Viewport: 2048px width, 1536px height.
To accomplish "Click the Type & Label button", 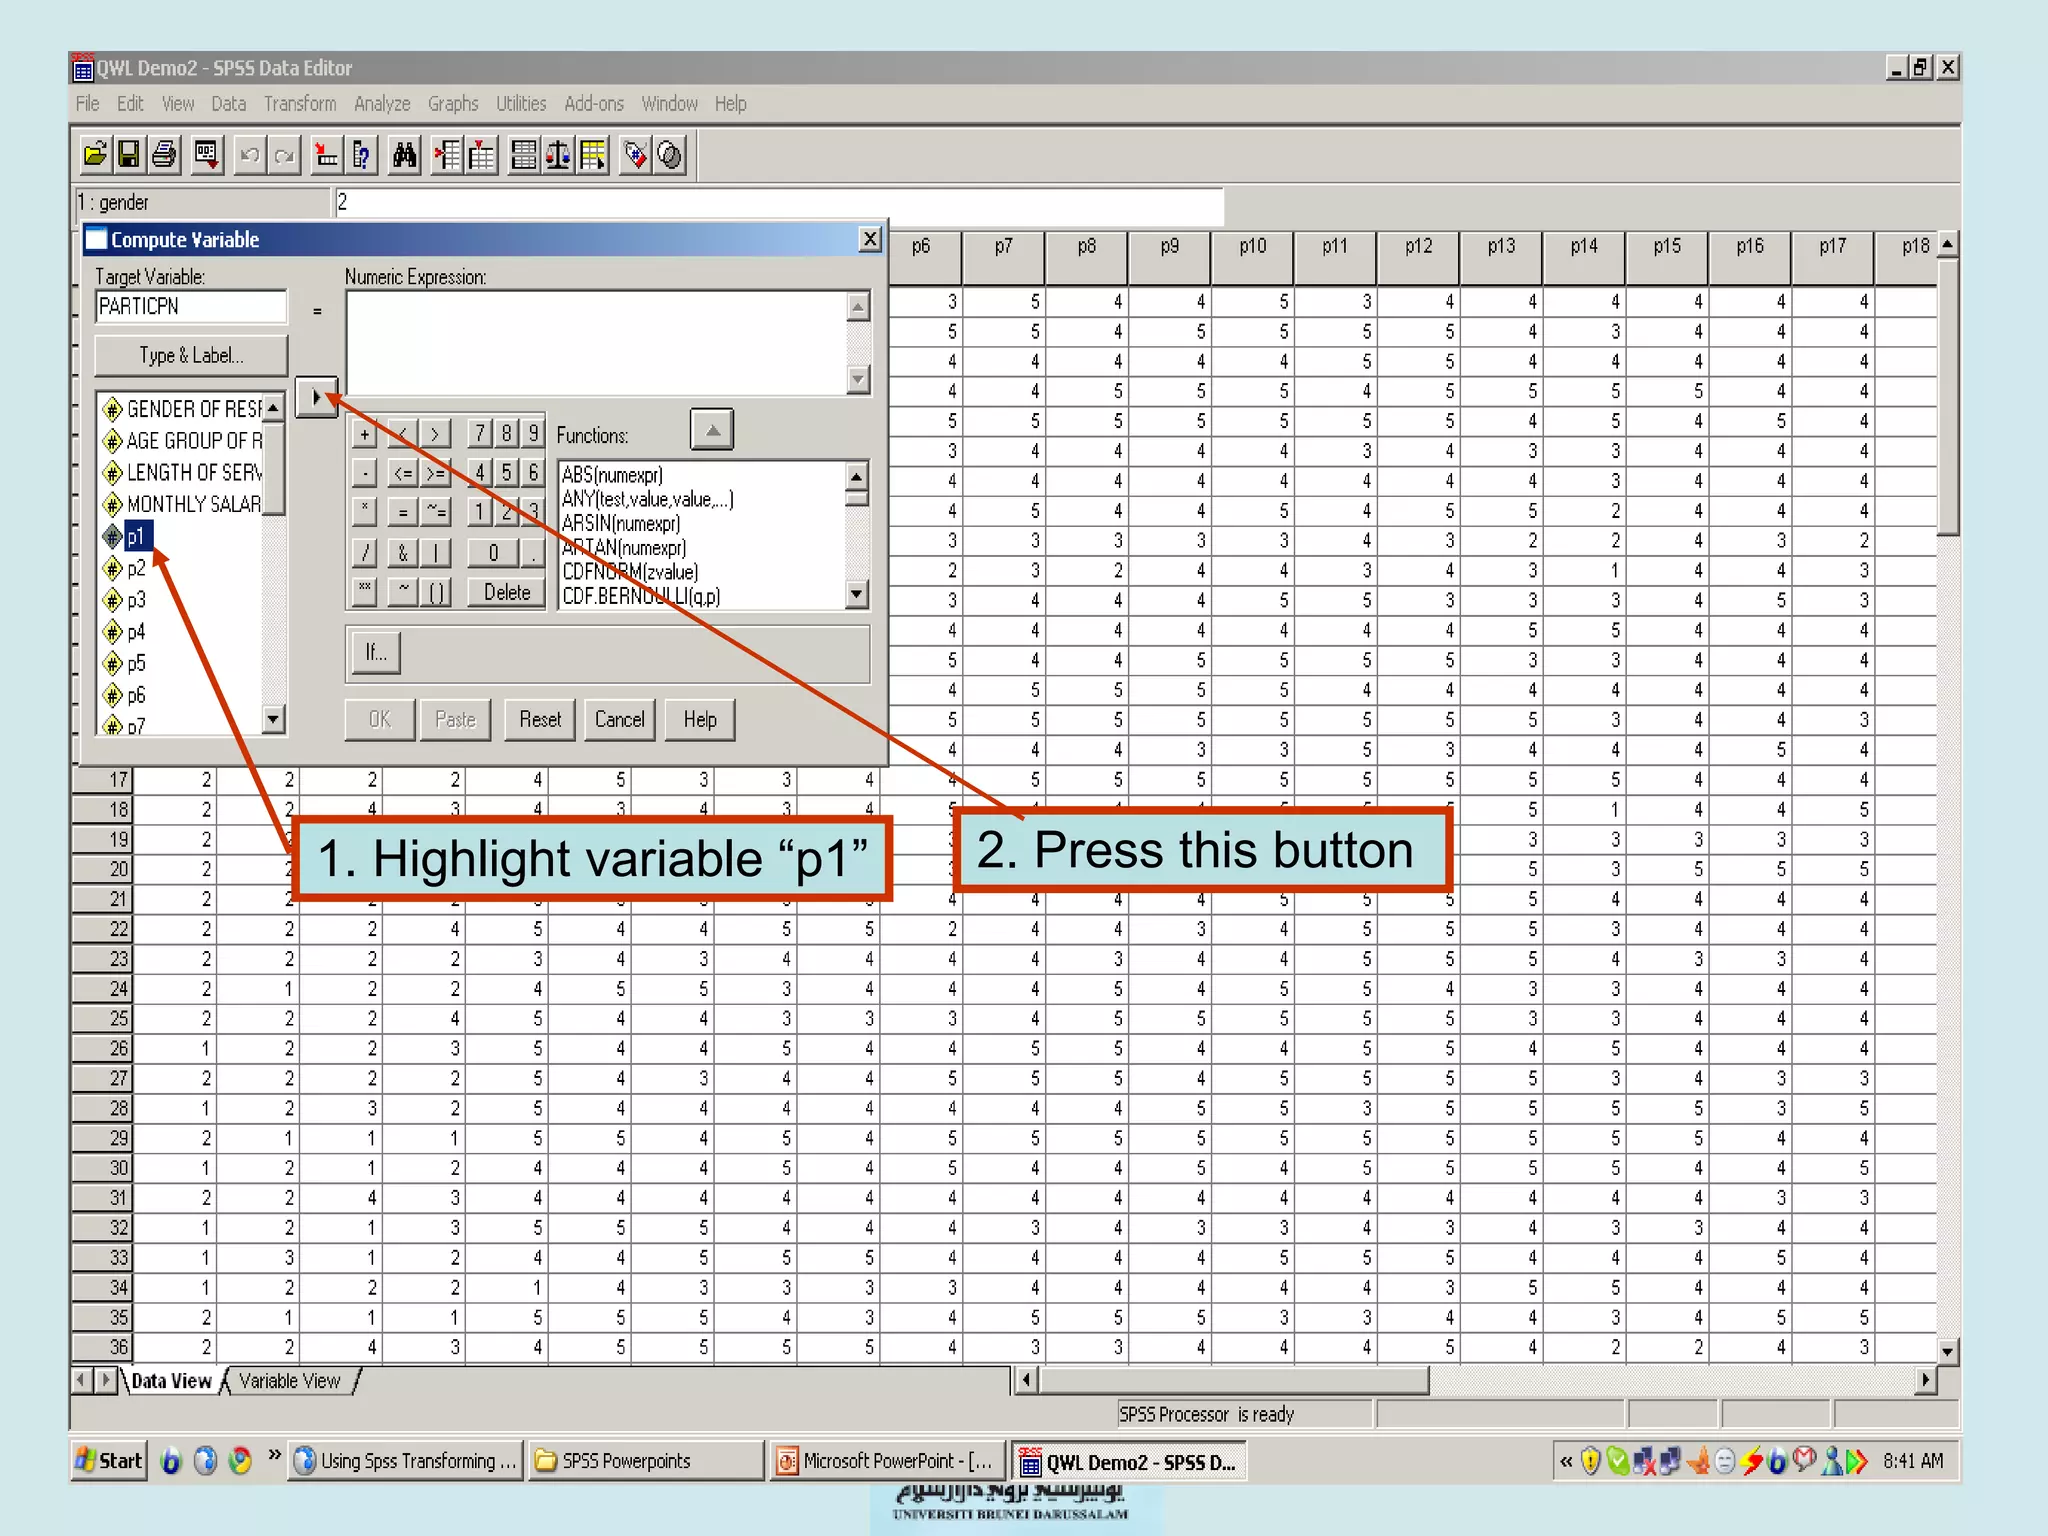I will 190,355.
